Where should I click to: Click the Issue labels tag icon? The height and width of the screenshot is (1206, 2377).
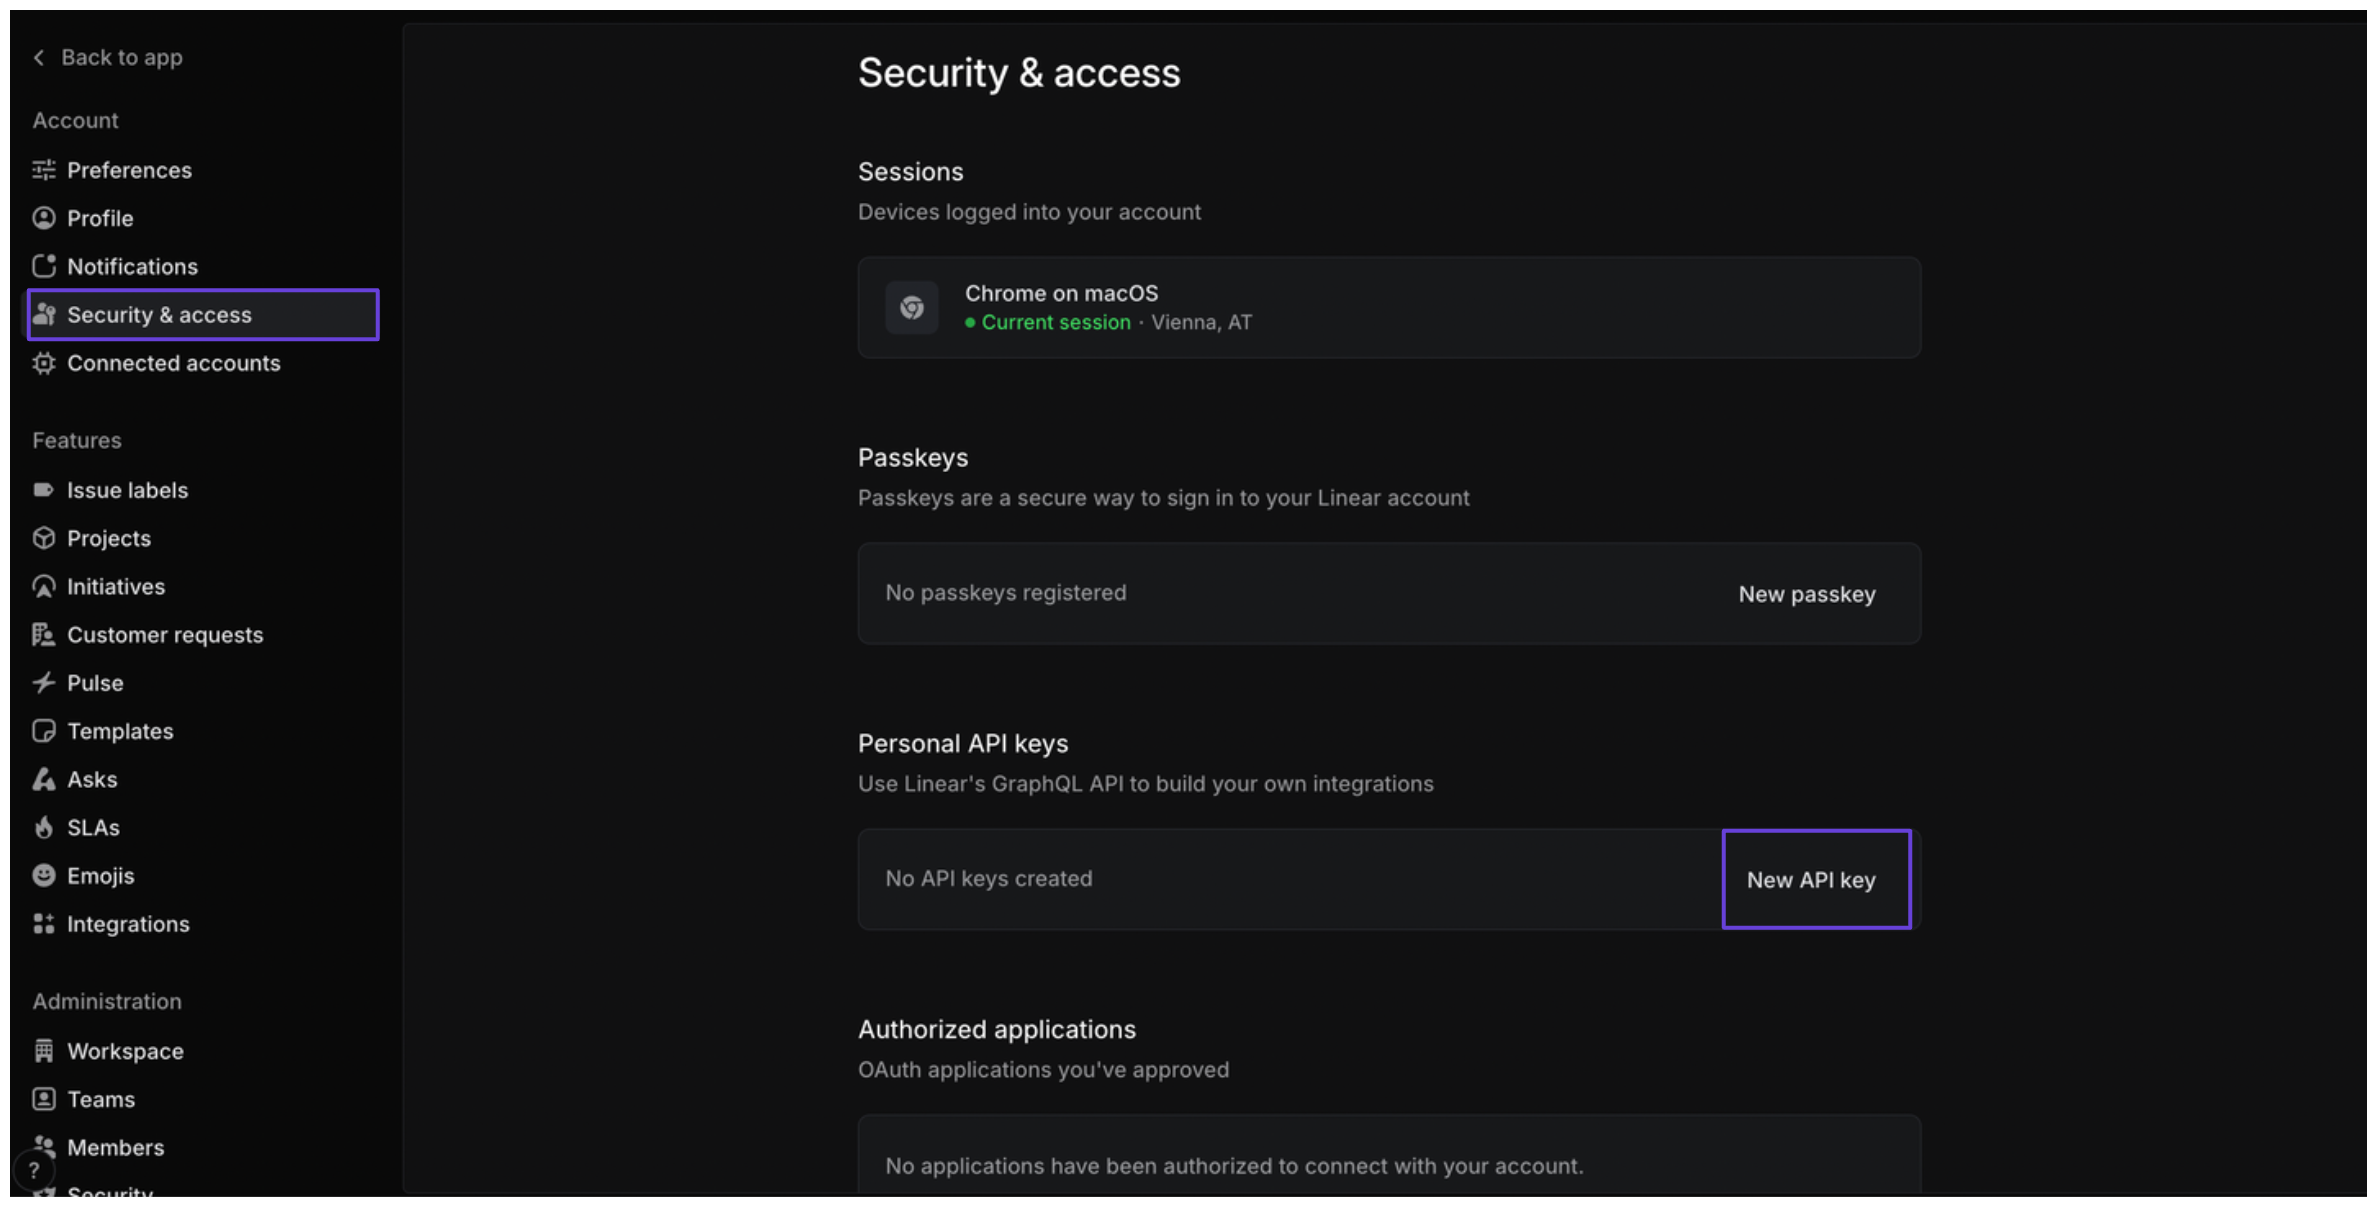(43, 490)
